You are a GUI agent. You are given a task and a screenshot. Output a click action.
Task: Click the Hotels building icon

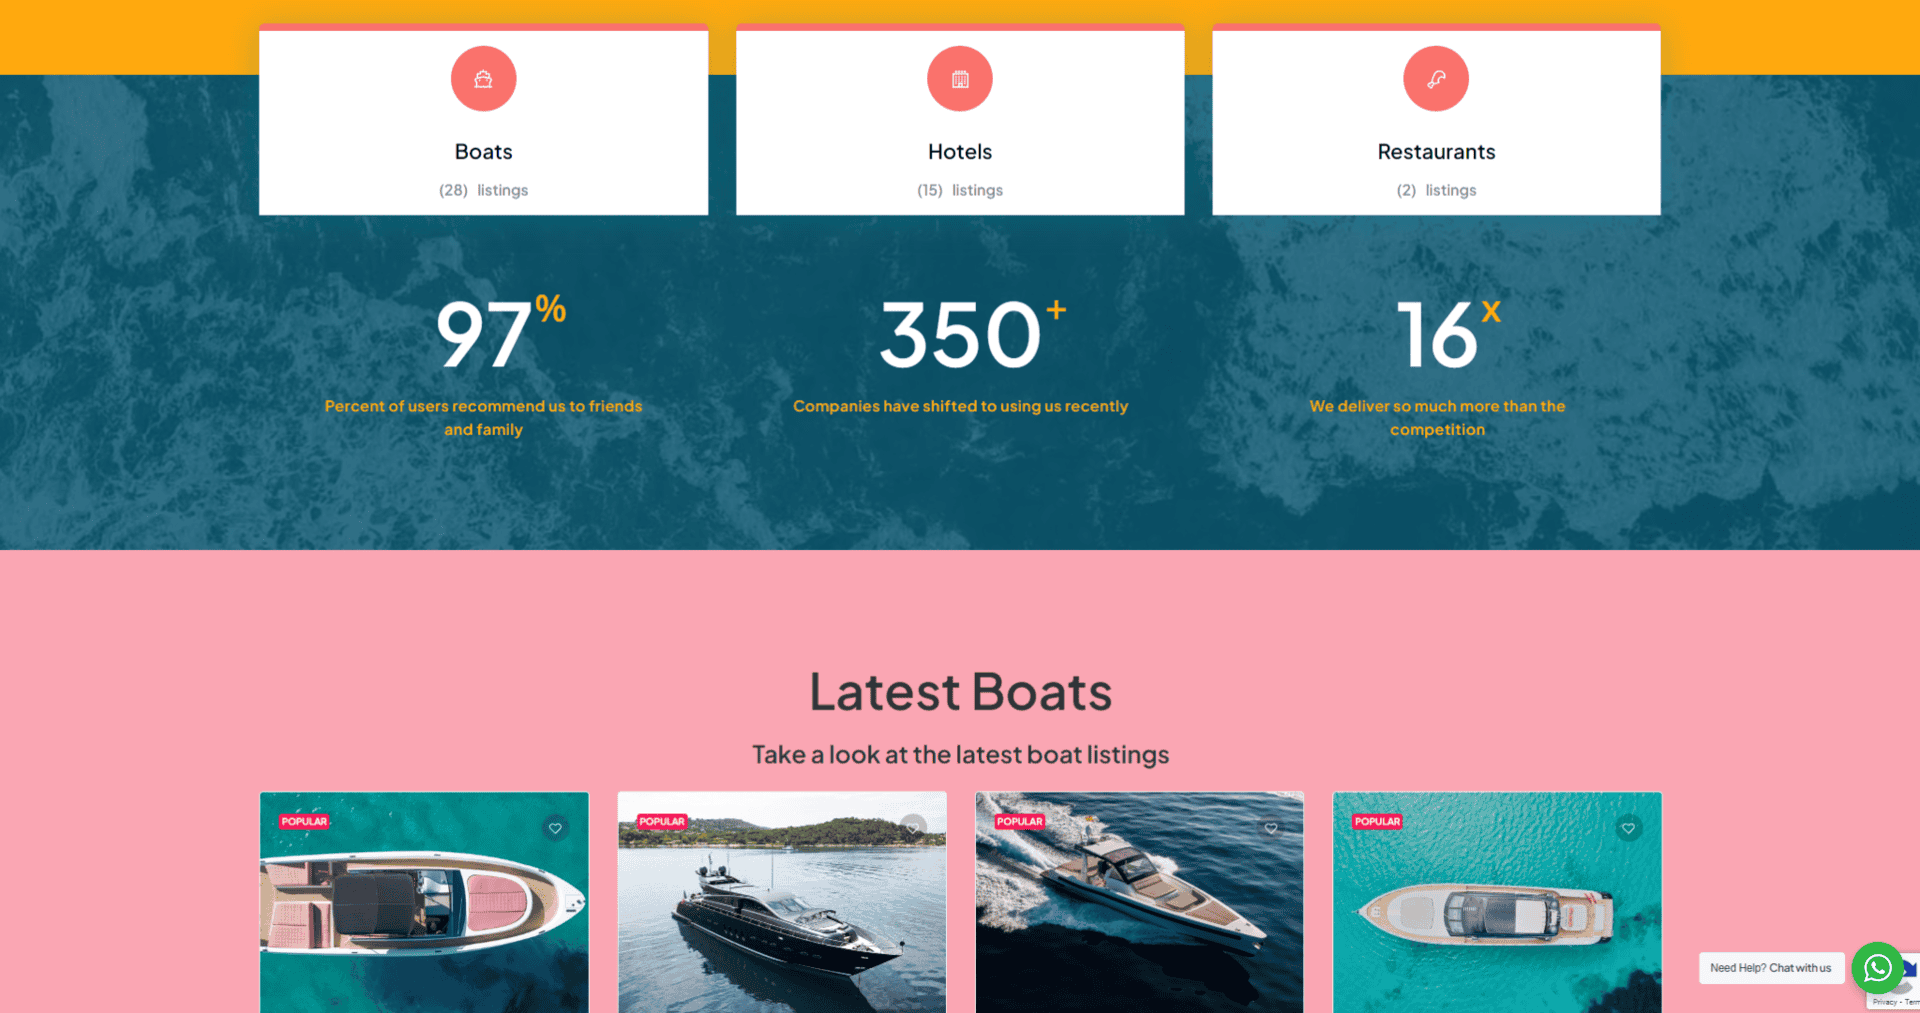[960, 79]
